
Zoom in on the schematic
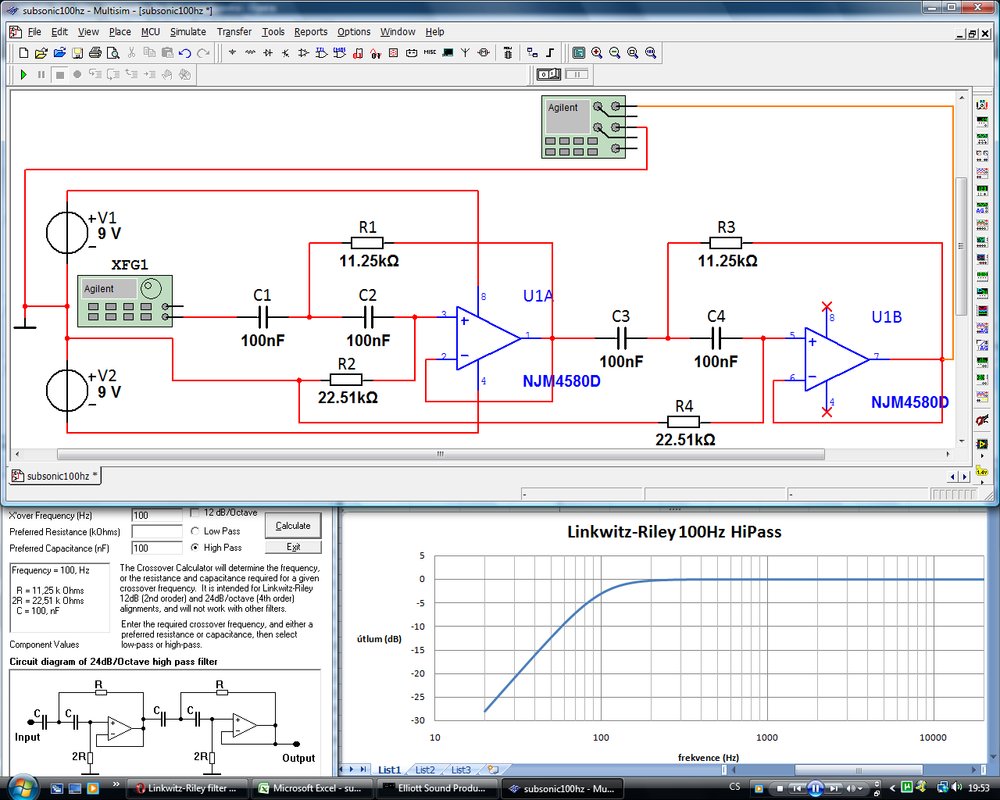pyautogui.click(x=597, y=53)
